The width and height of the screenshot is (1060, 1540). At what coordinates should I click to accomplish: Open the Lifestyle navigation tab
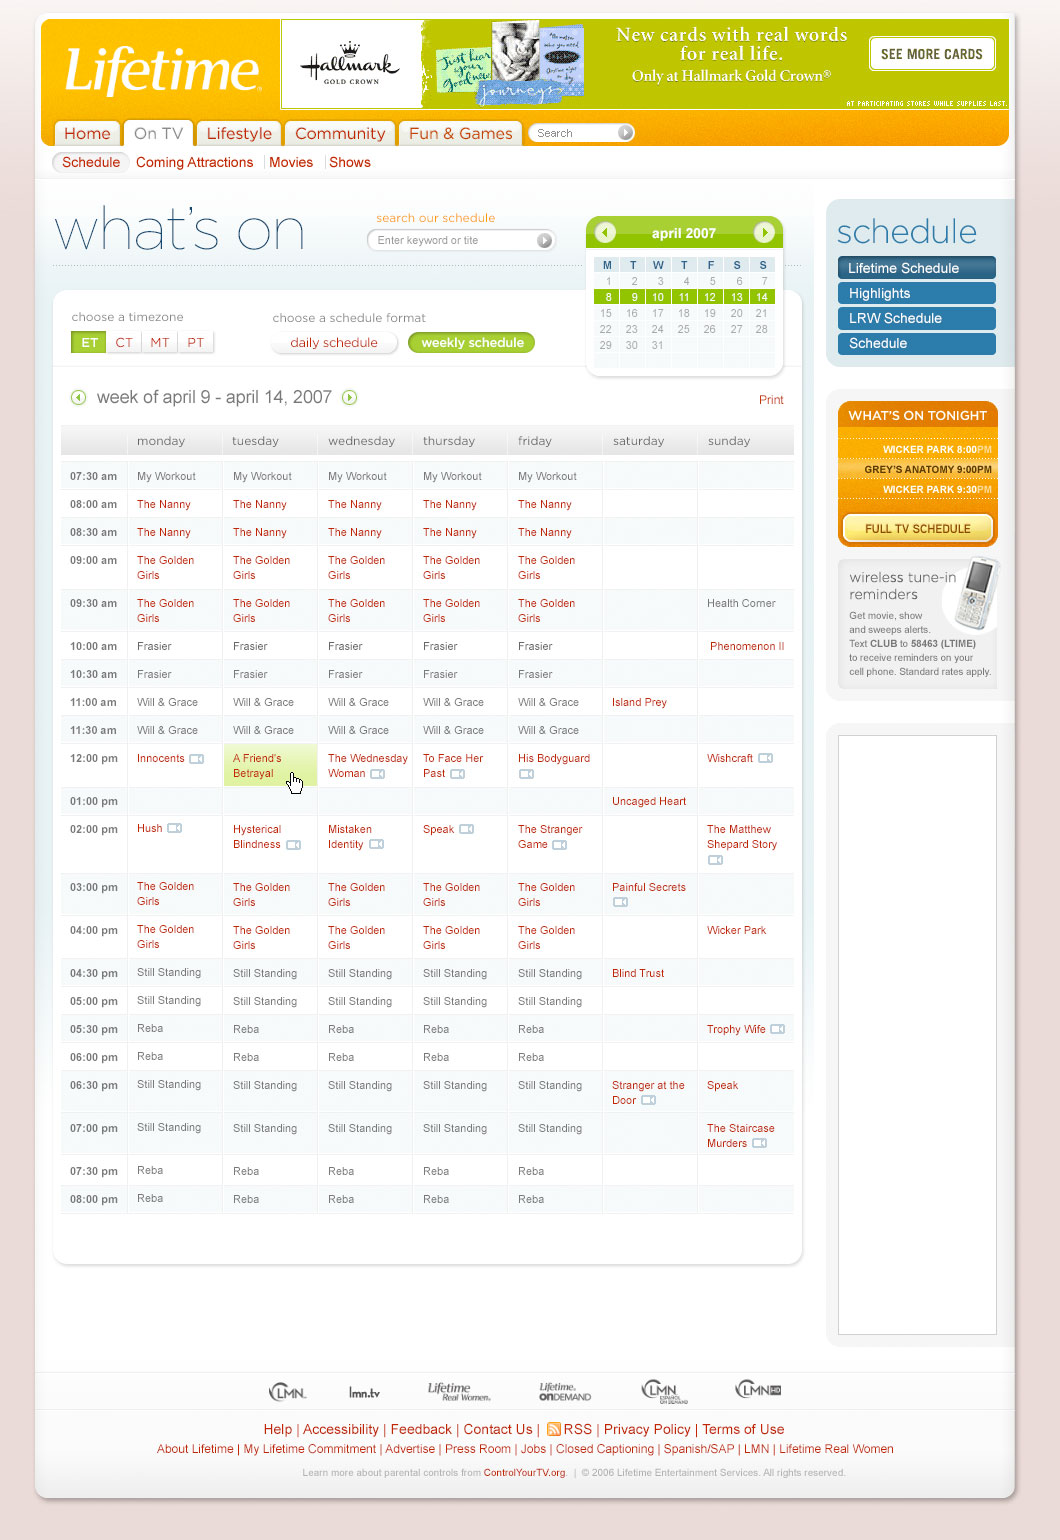[x=239, y=134]
